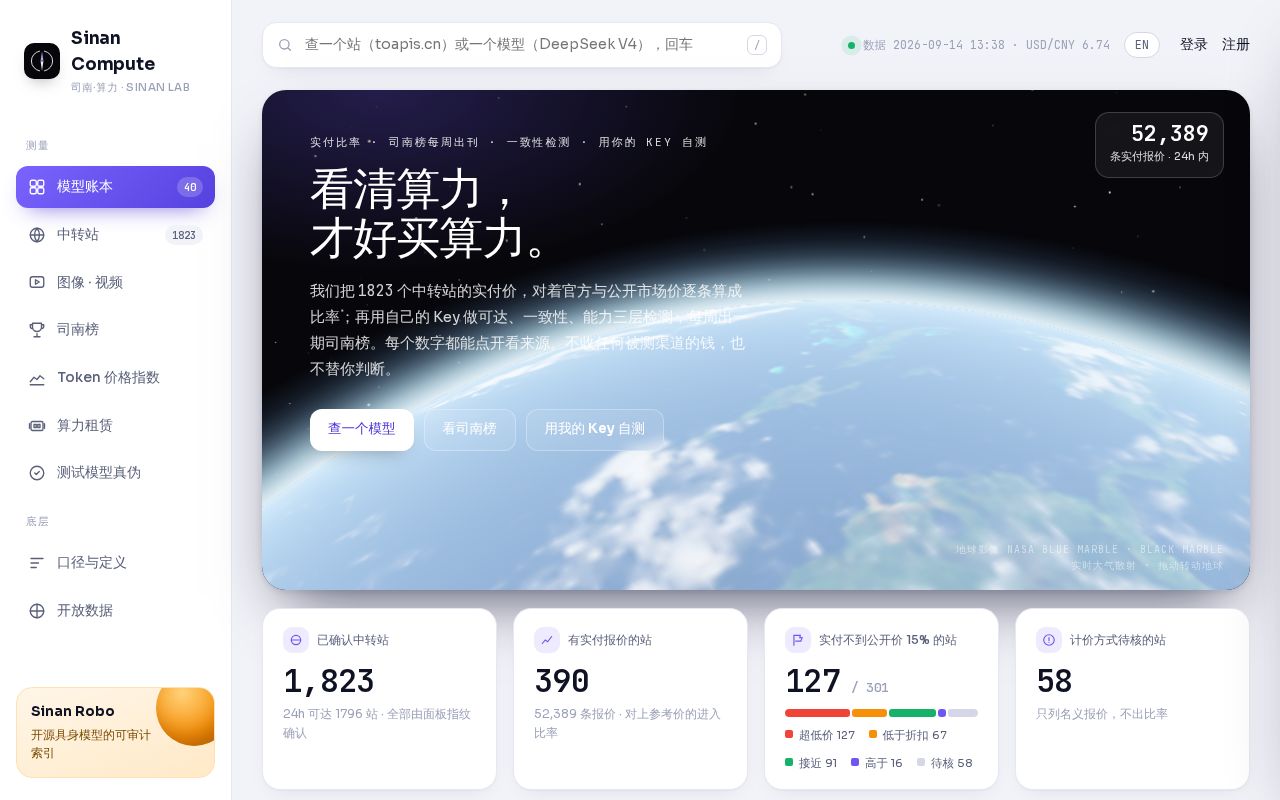Click the 1,823 confirmed stations figure
1280x800 pixels.
(x=329, y=682)
